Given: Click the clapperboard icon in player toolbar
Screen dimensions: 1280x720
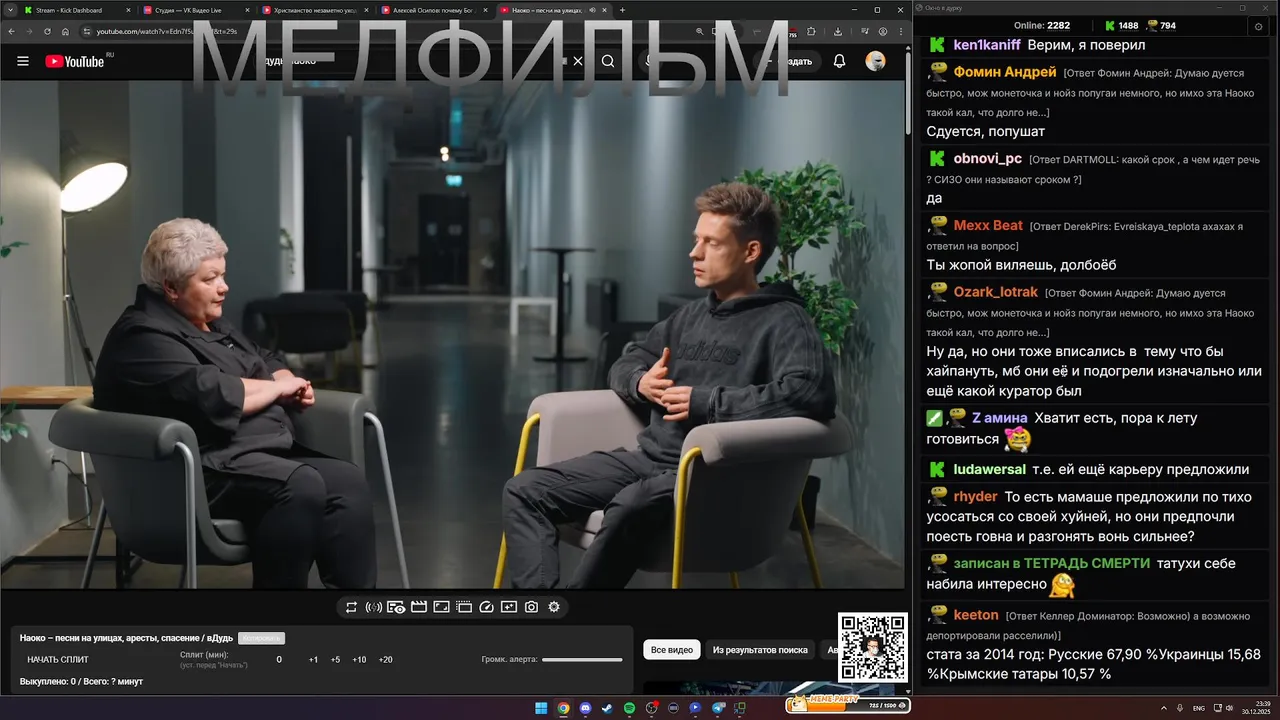Looking at the screenshot, I should click(419, 607).
